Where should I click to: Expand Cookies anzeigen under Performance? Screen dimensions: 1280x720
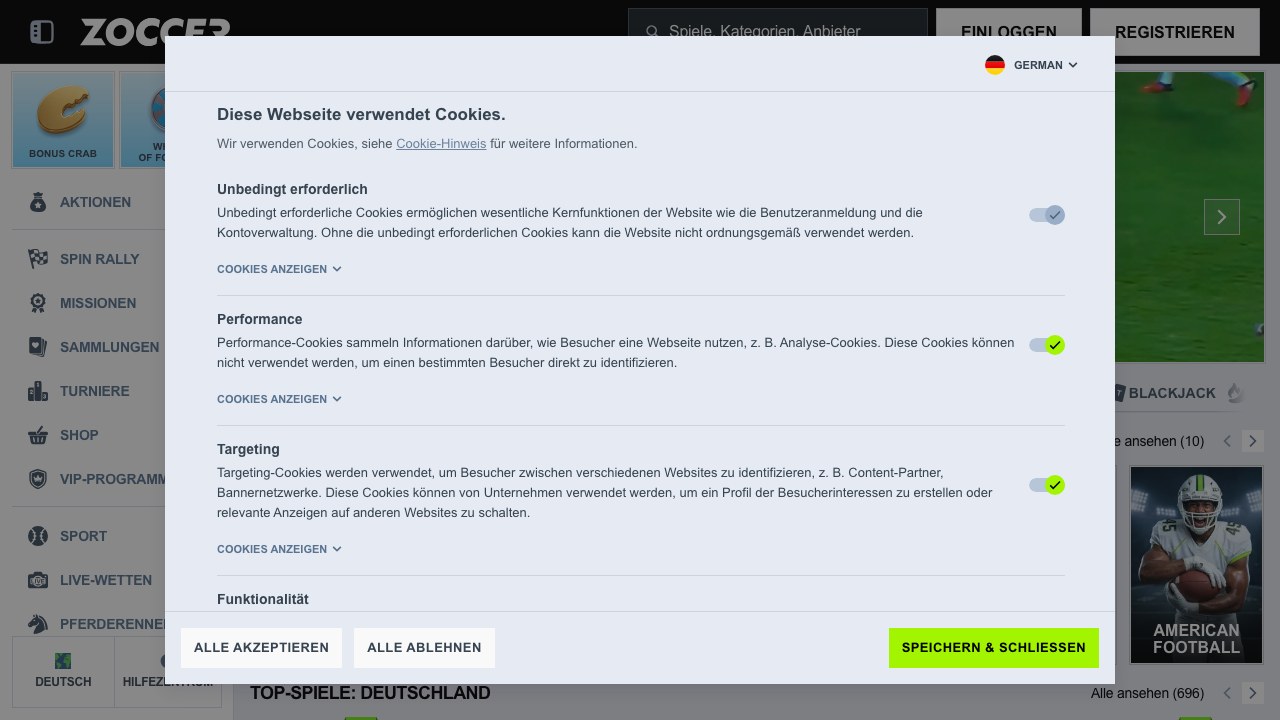coord(279,399)
